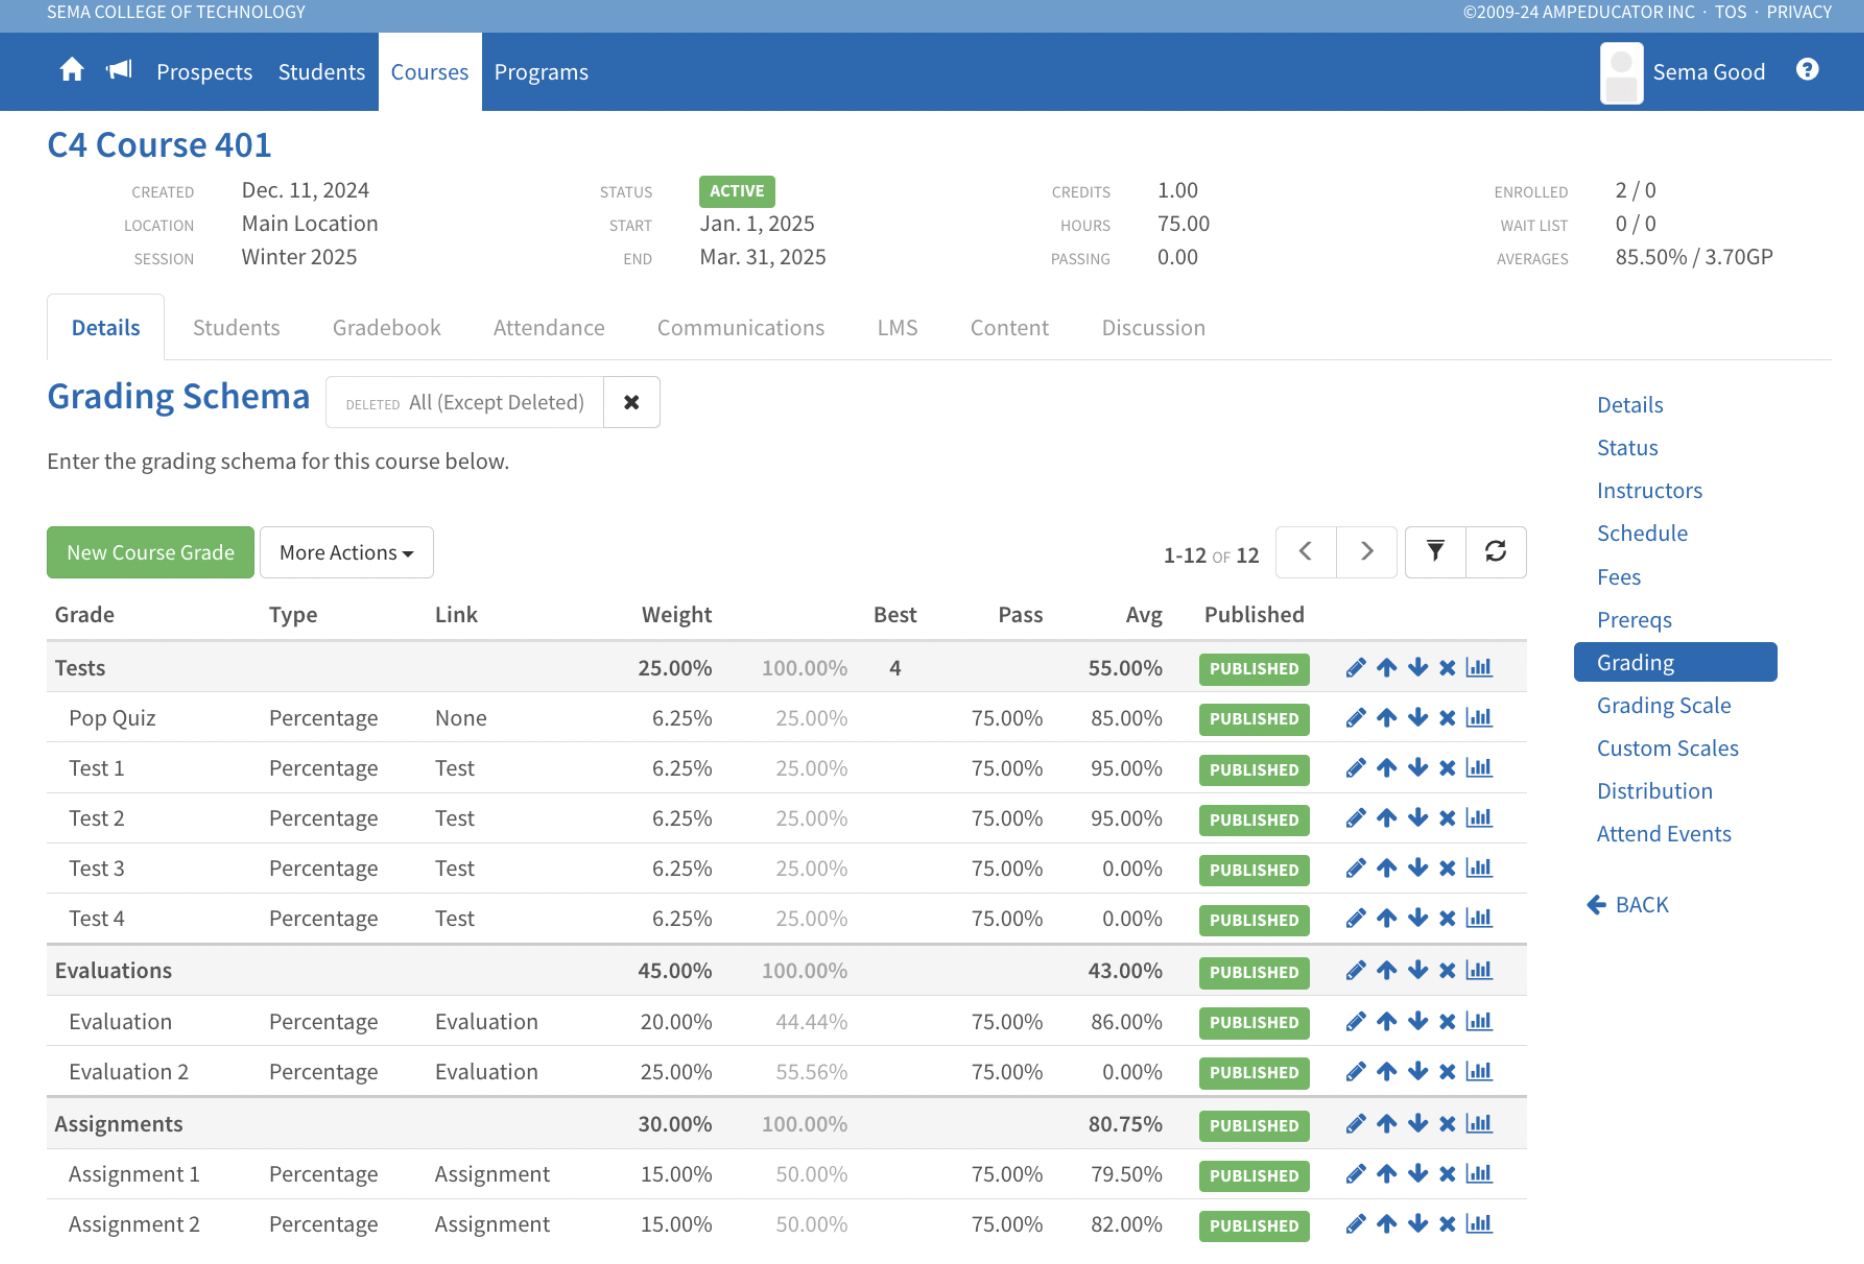Open Grading Scale in the sidebar
Screen dimensions: 1864x1264
pyautogui.click(x=1663, y=705)
